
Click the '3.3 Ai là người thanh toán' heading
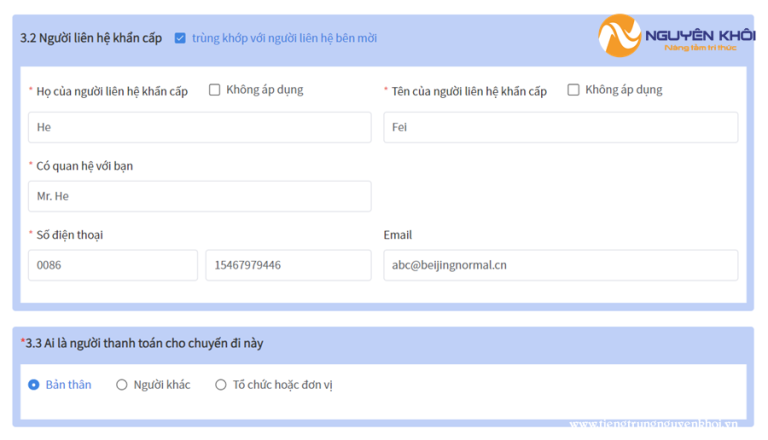tap(142, 343)
